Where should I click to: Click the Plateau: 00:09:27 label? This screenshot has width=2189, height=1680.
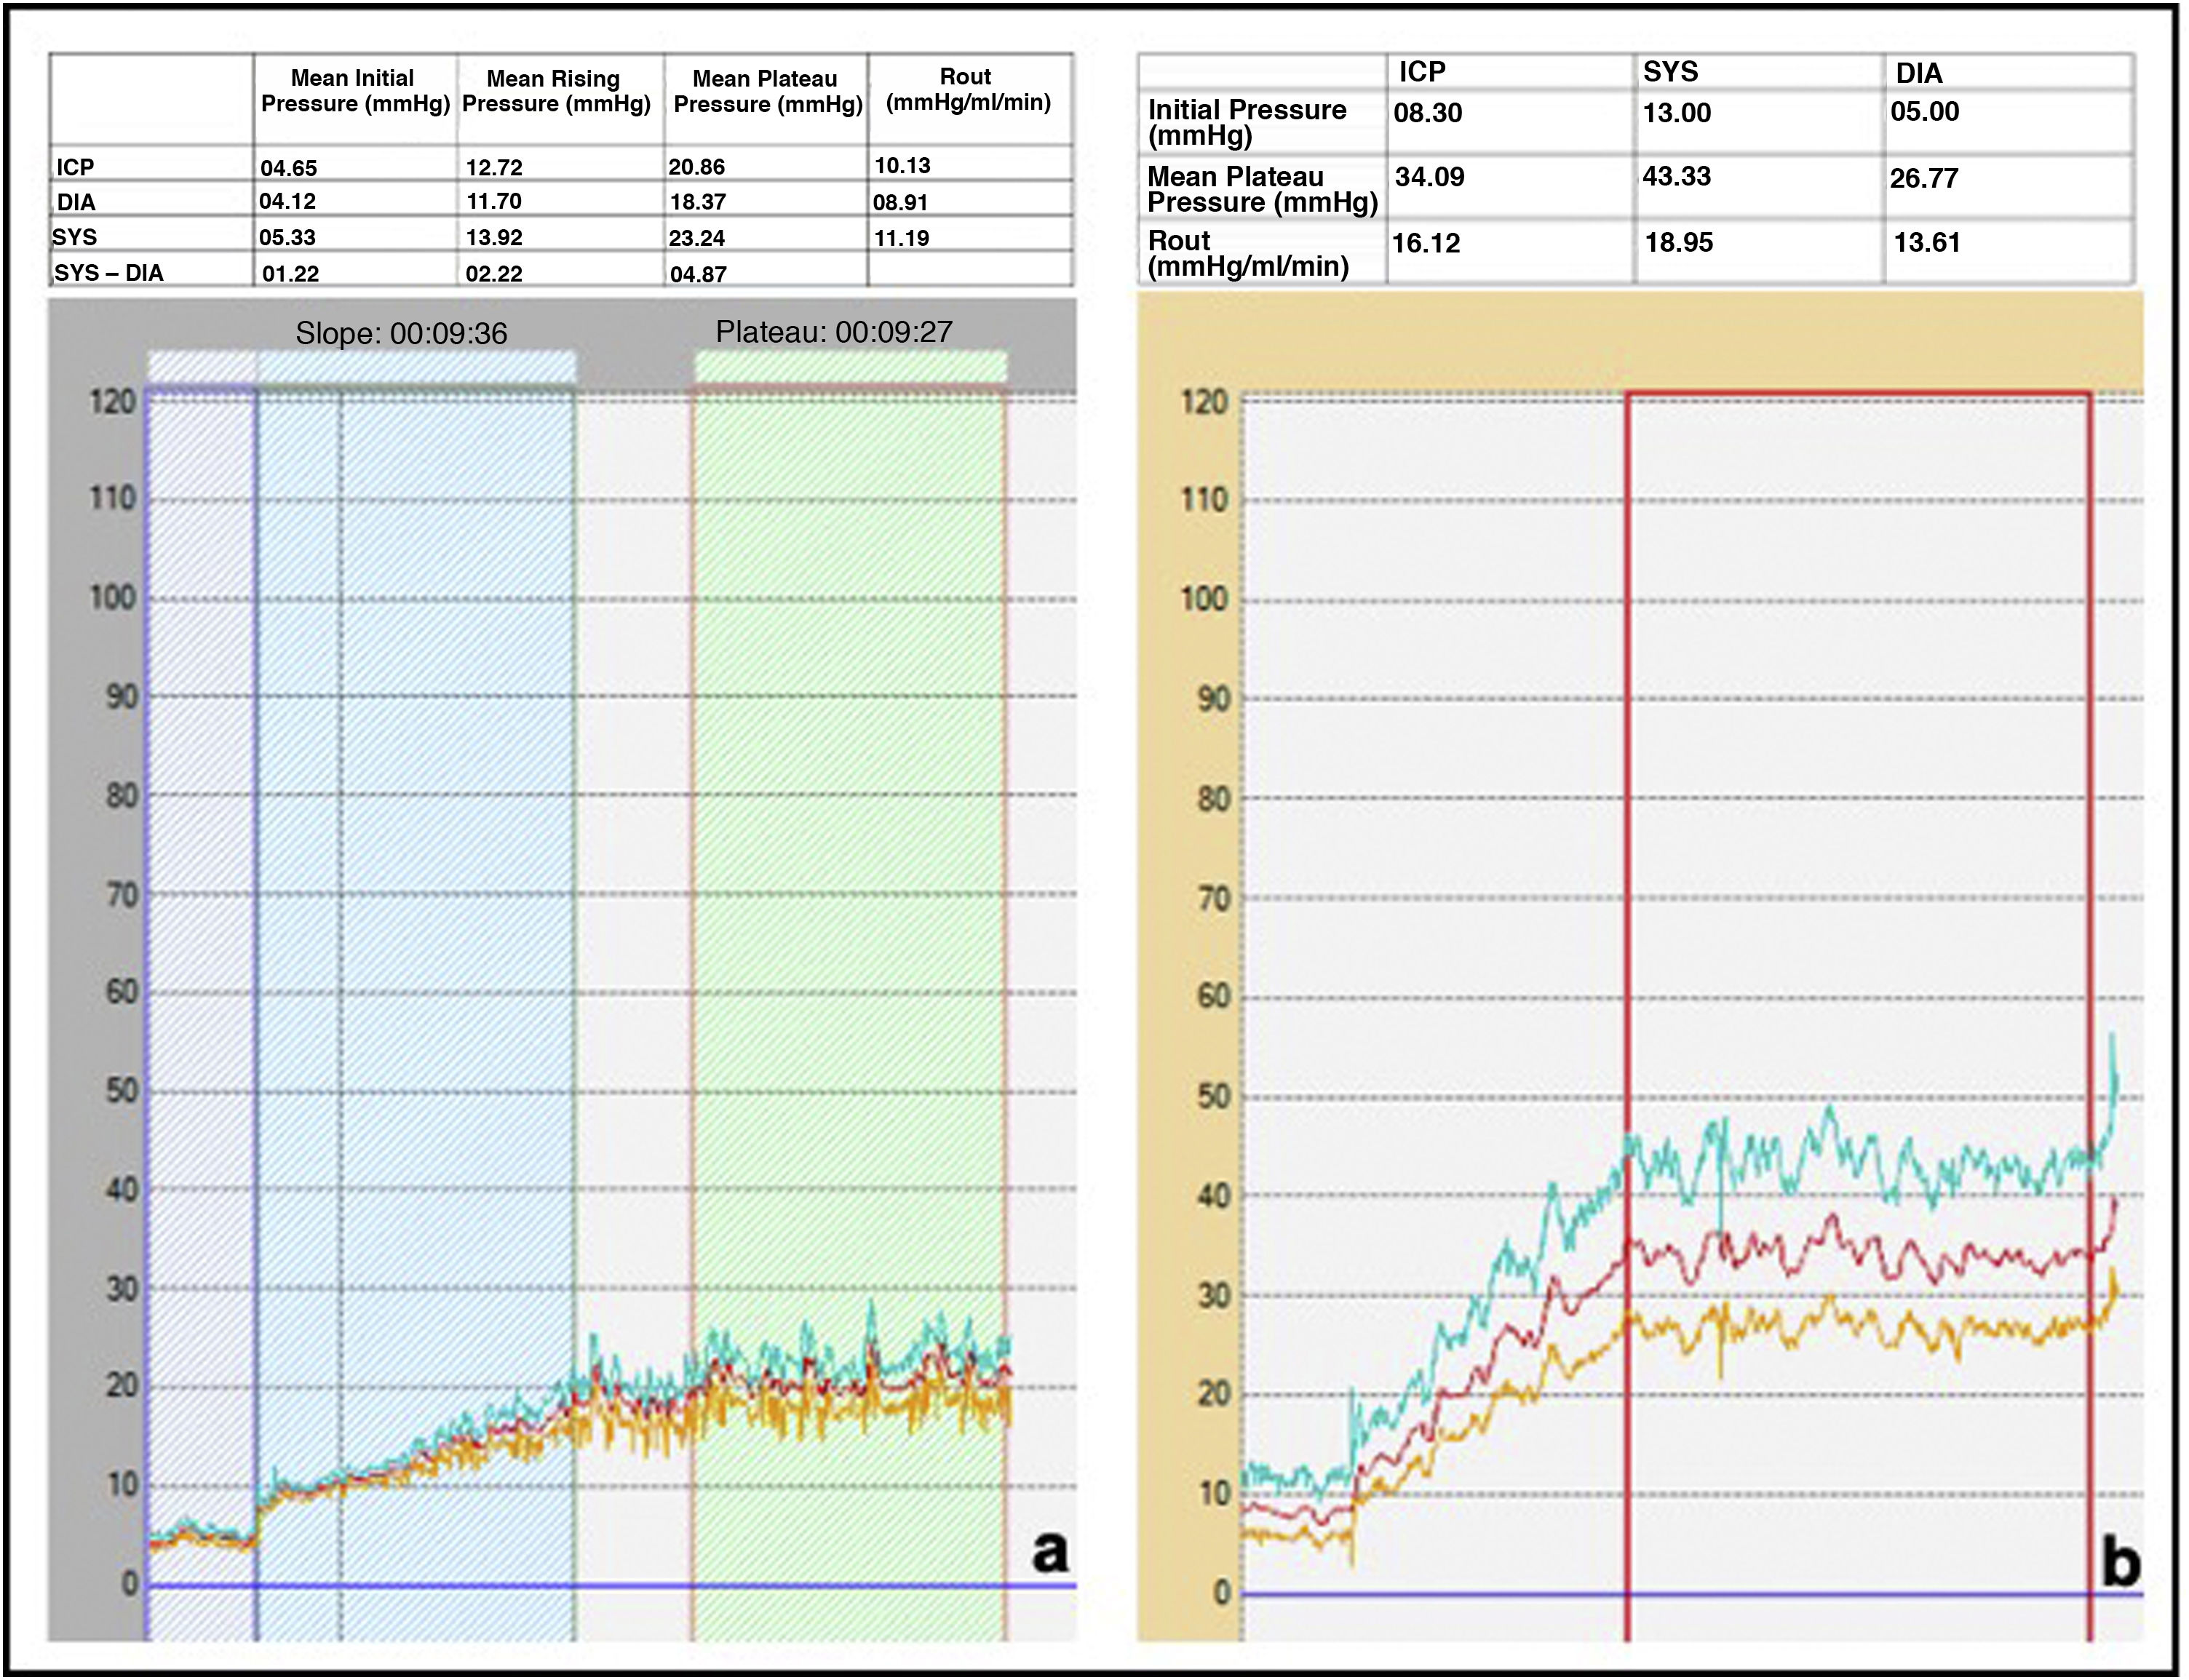click(x=834, y=332)
